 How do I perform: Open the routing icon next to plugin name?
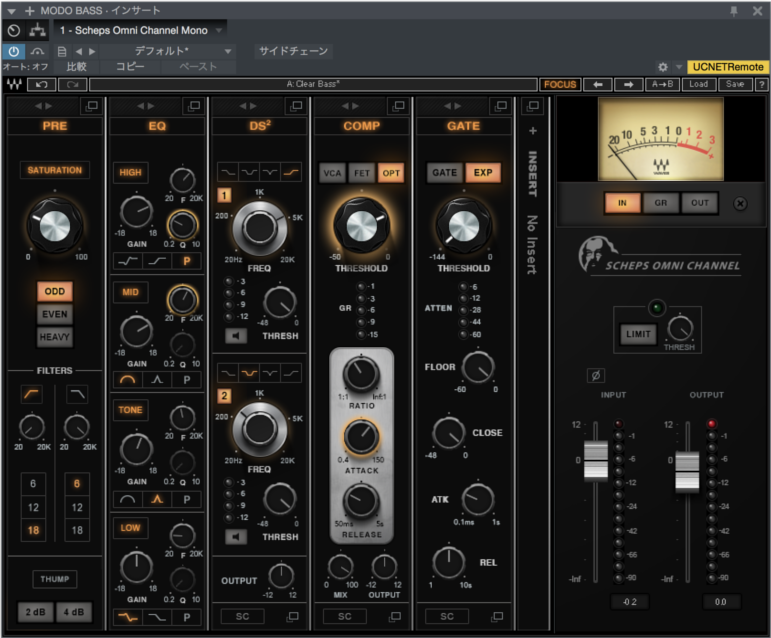37,30
